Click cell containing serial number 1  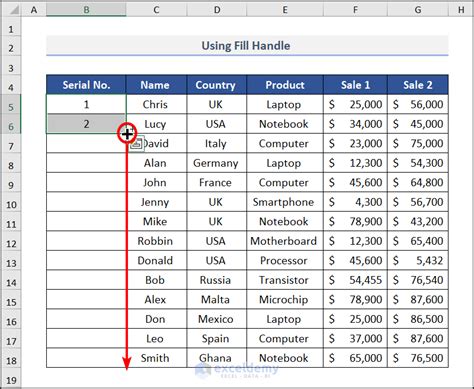86,104
